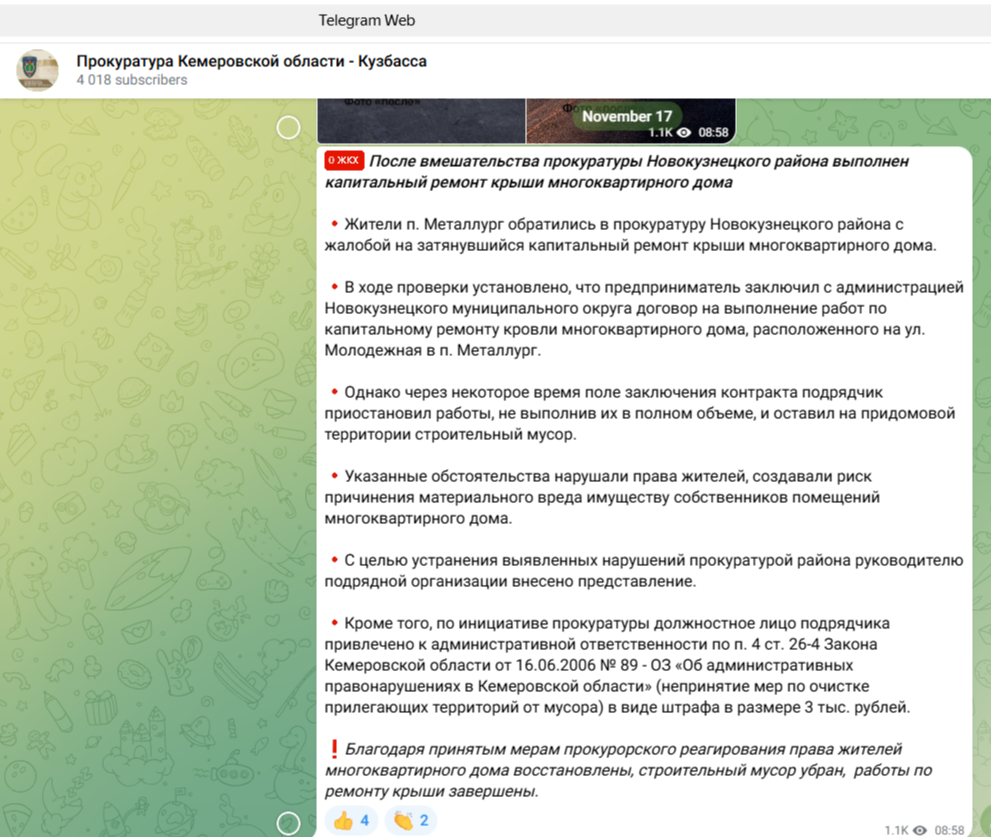Click the red diamond bullet before Жители

click(x=334, y=224)
